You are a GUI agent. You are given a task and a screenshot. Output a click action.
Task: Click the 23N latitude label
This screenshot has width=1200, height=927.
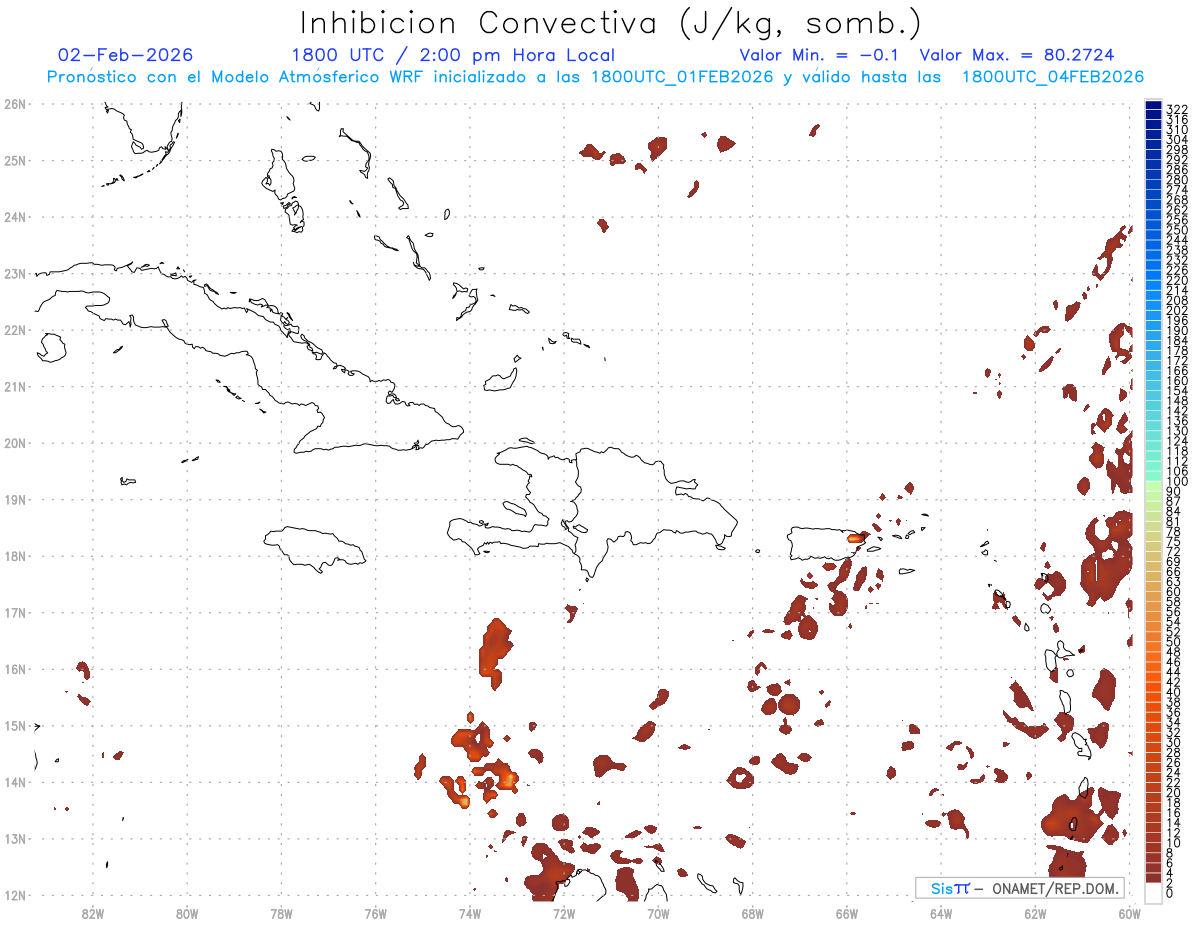[14, 273]
